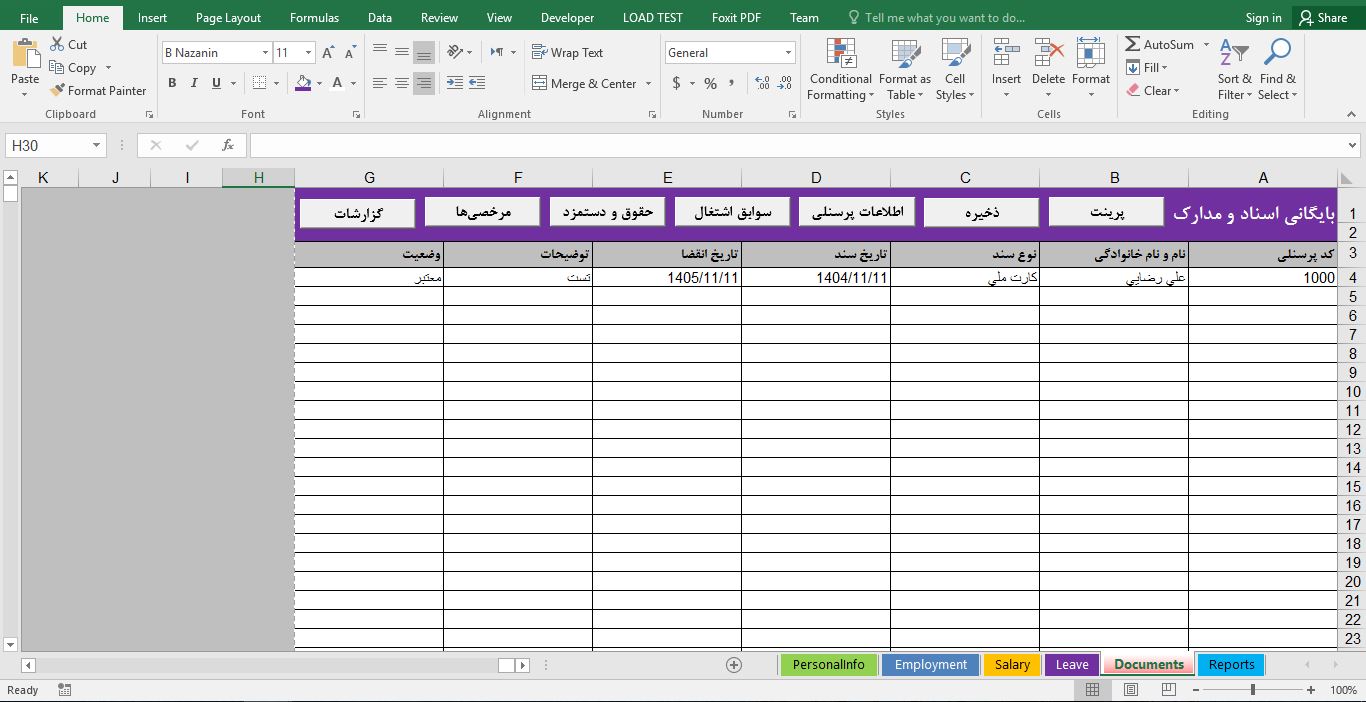Toggle bold formatting
Image resolution: width=1366 pixels, height=702 pixels.
click(x=171, y=83)
